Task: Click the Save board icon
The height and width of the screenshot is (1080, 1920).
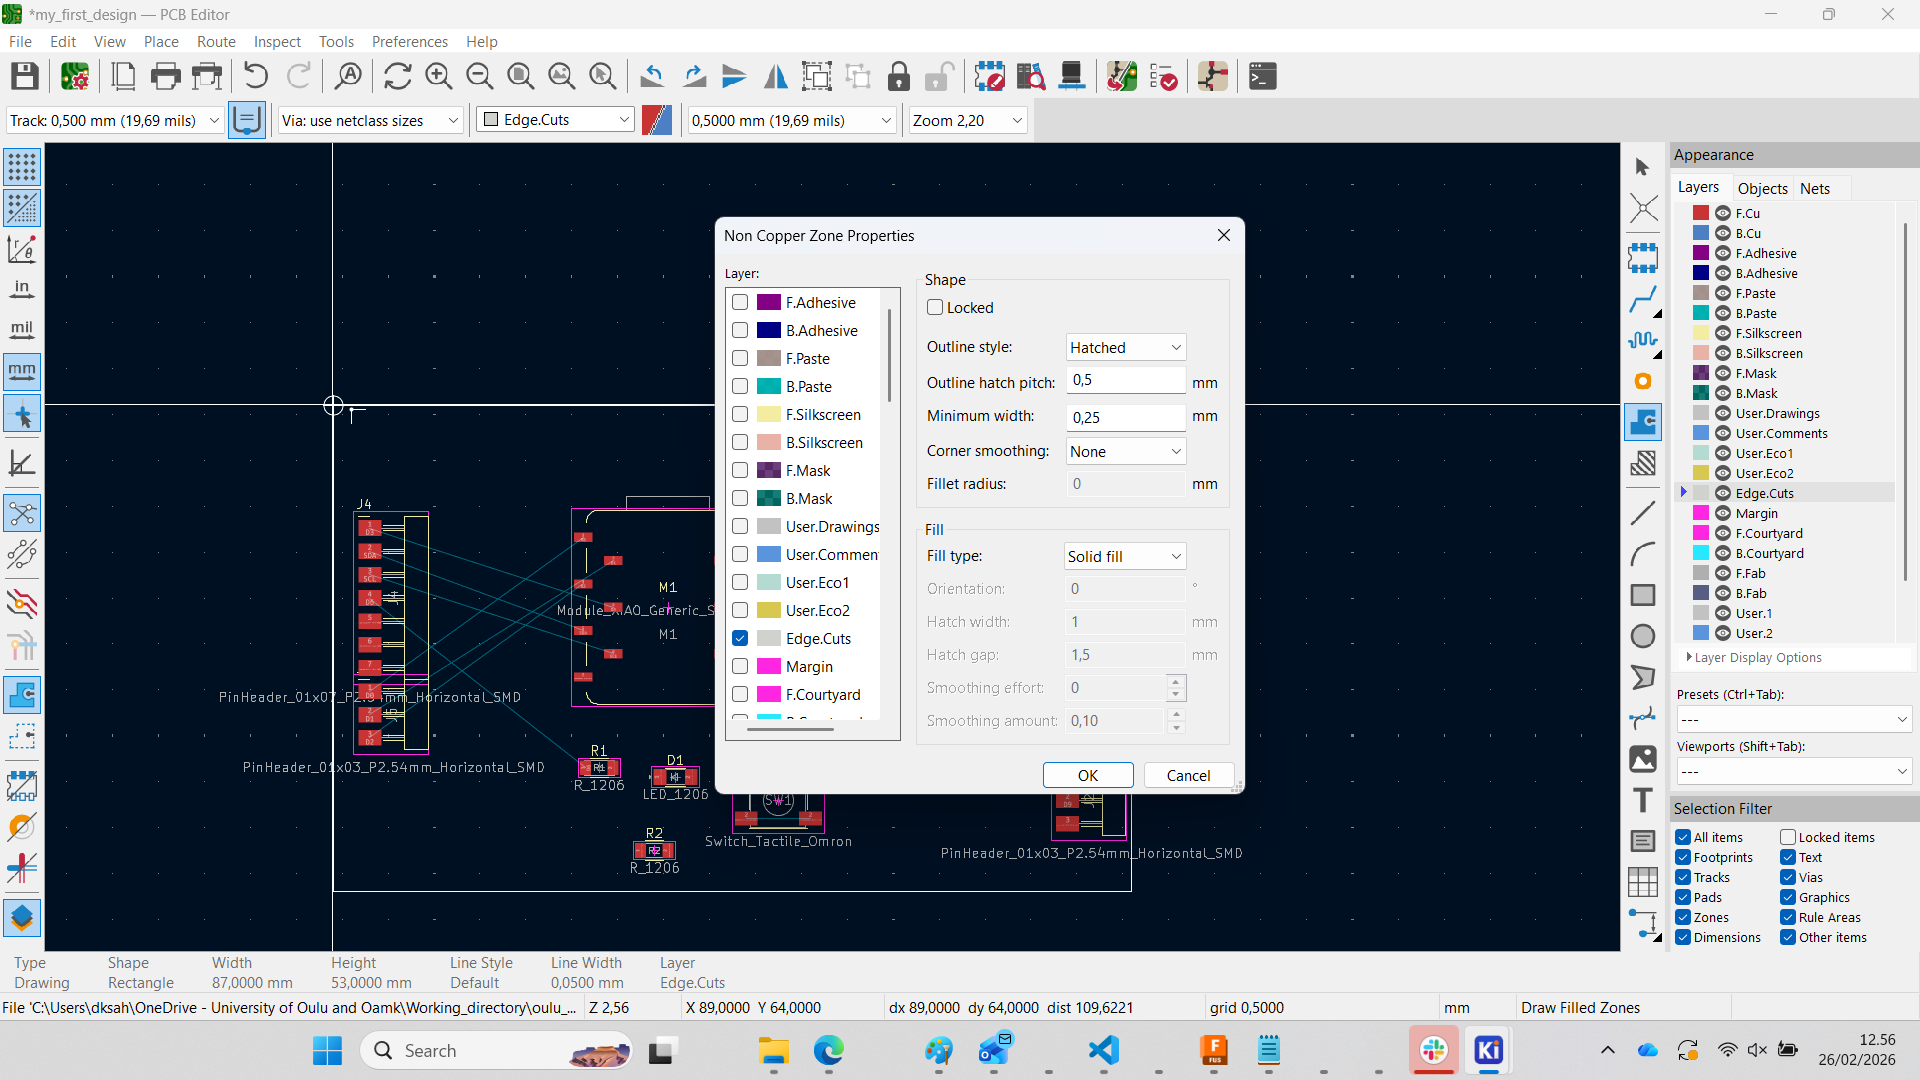Action: [x=24, y=76]
